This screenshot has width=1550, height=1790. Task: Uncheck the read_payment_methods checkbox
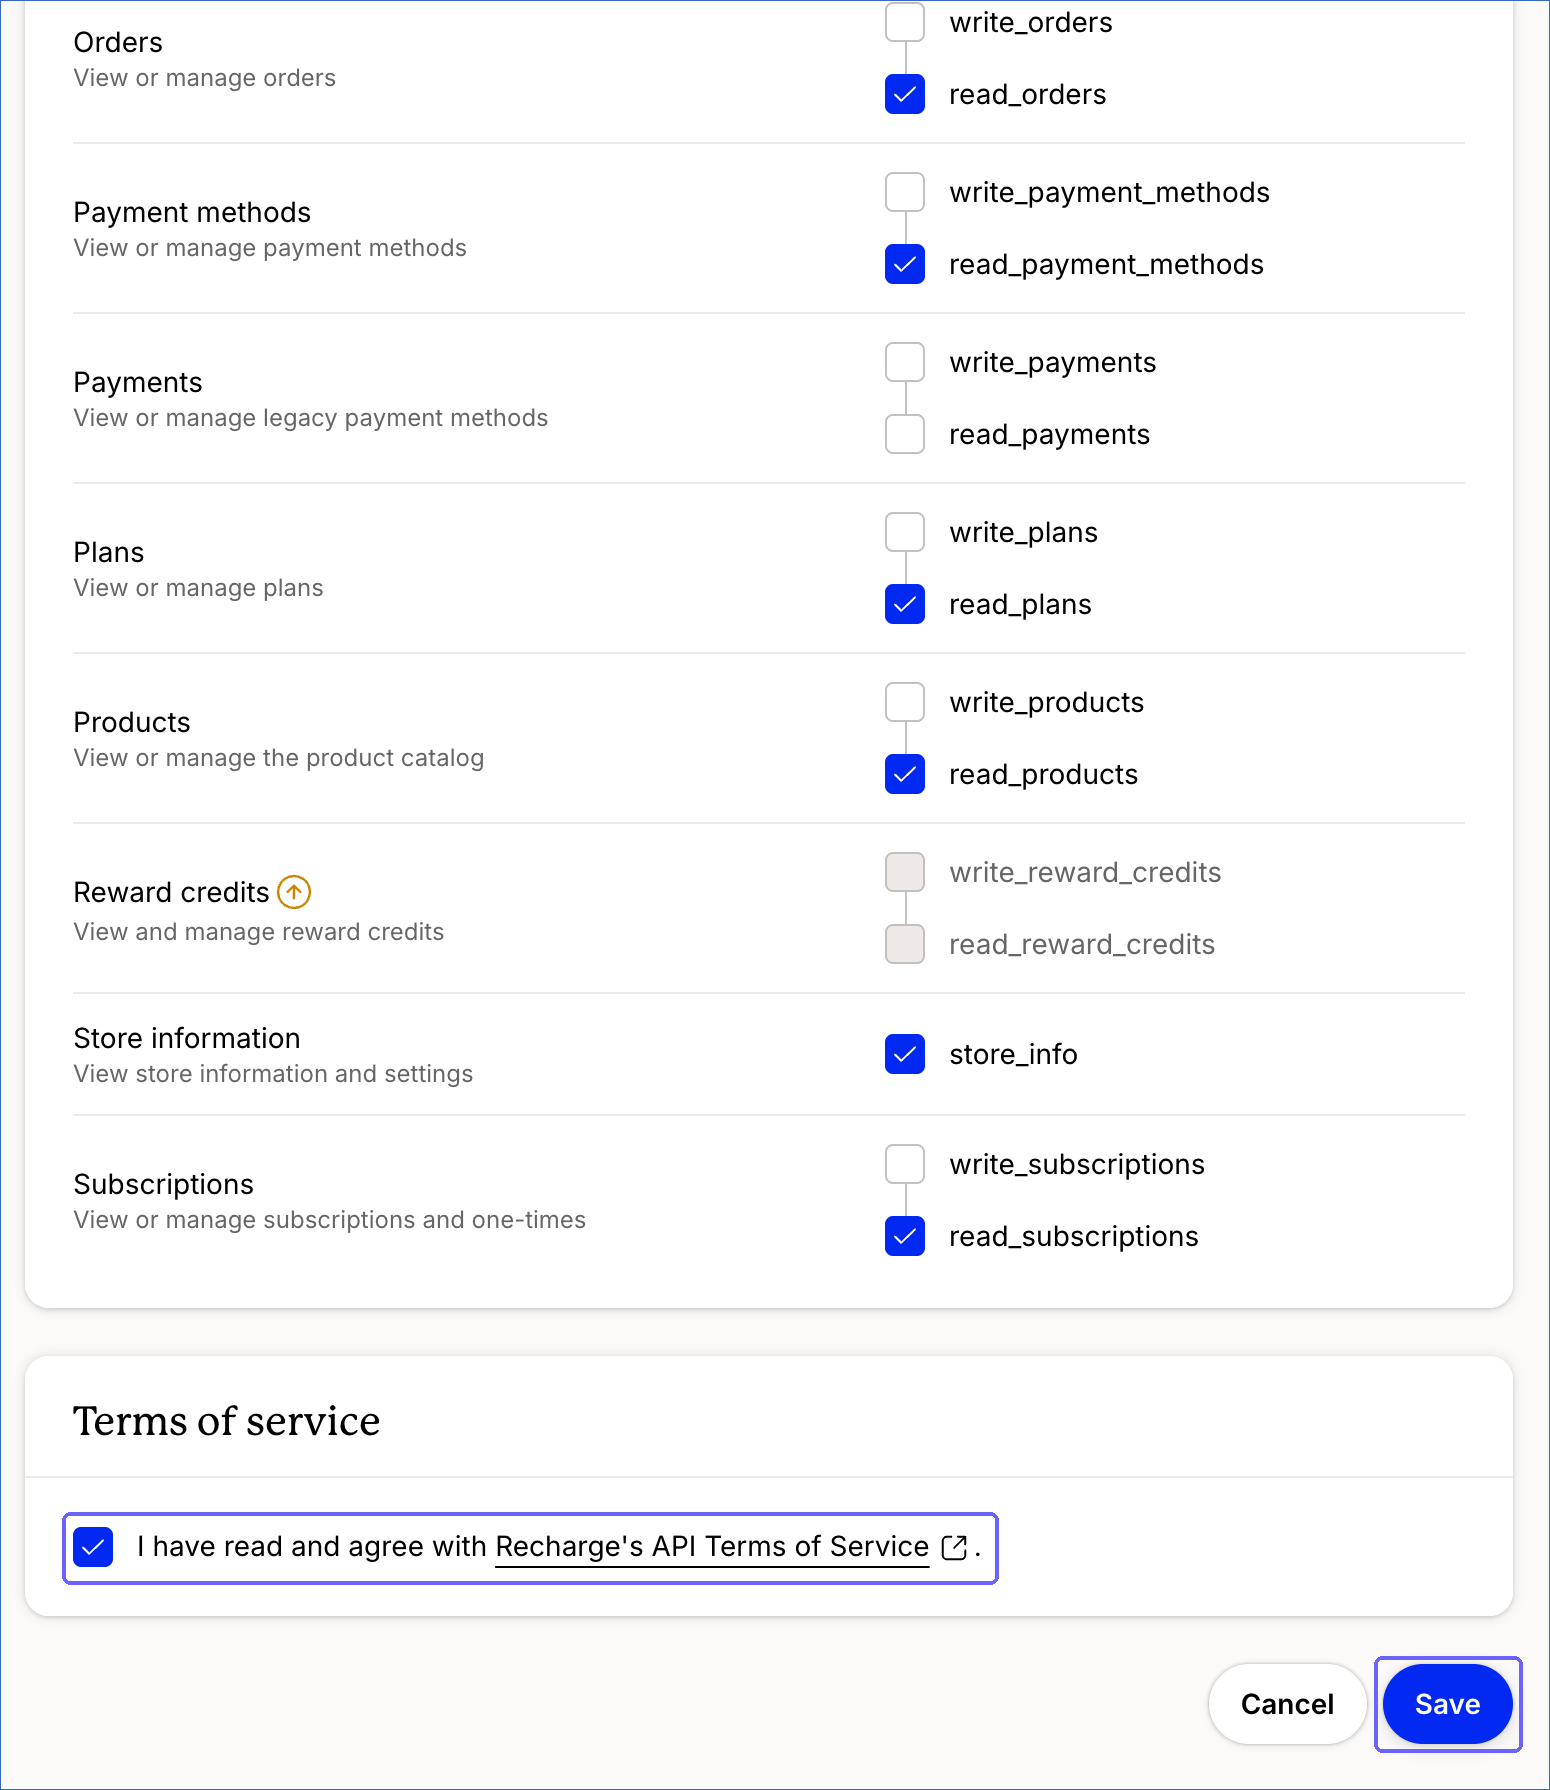(905, 264)
